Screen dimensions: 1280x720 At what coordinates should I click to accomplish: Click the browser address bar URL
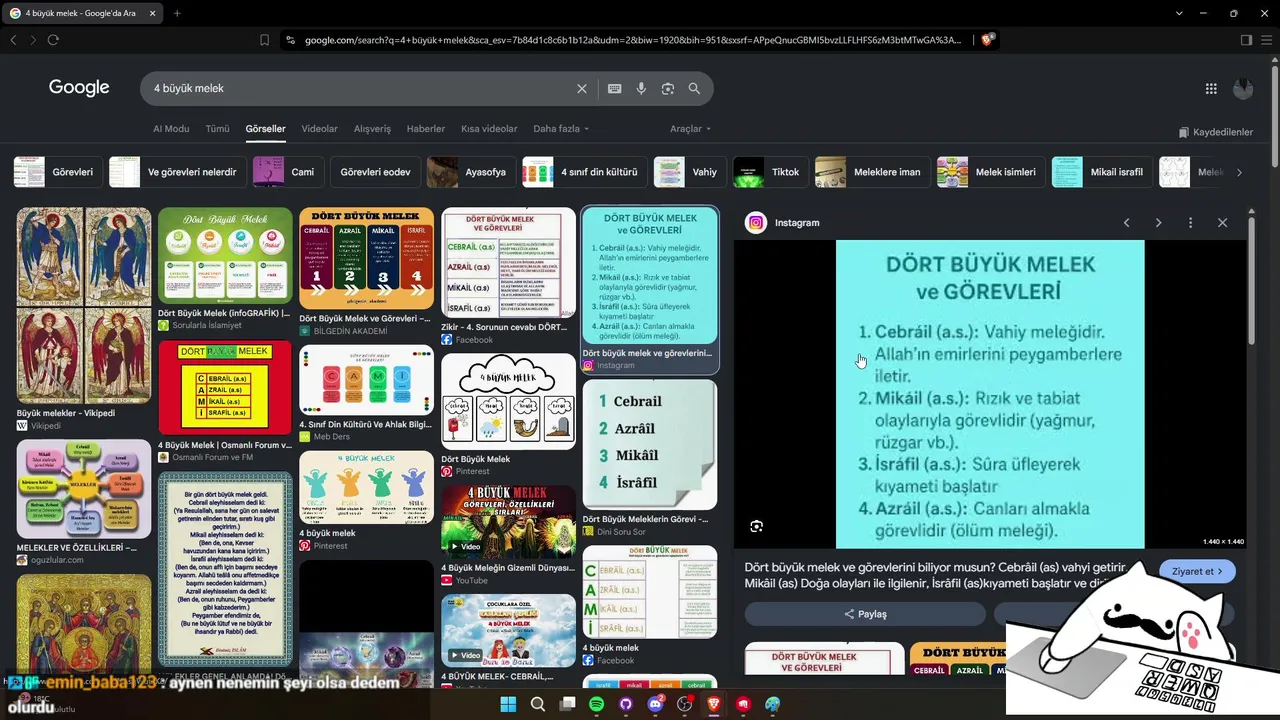[632, 40]
